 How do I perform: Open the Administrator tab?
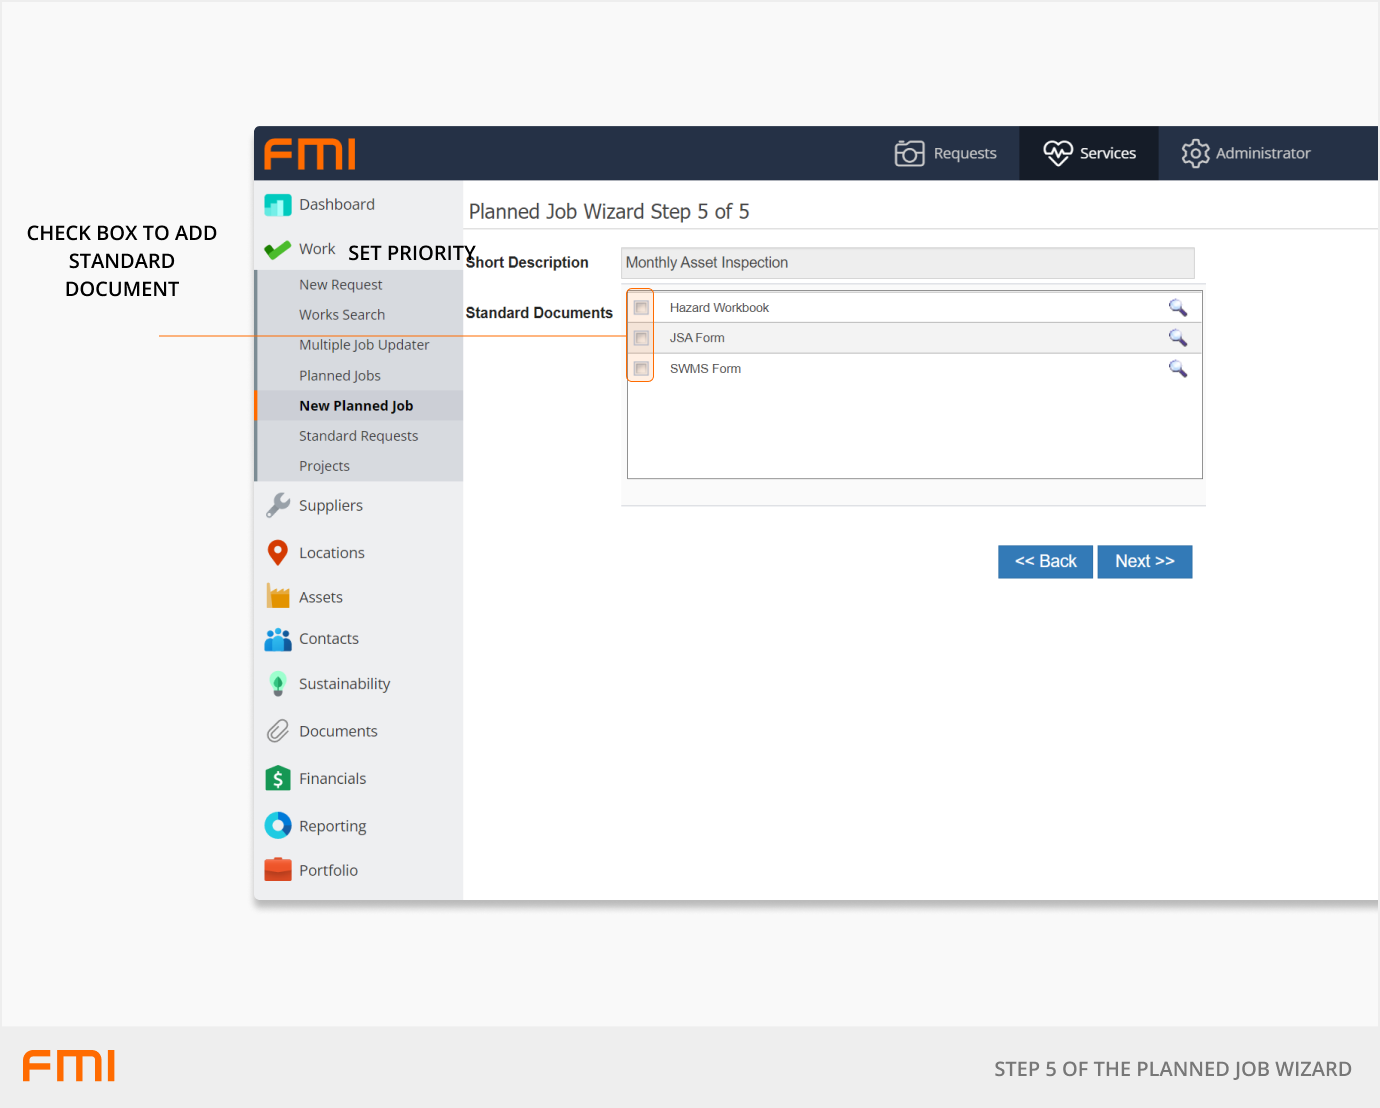pyautogui.click(x=1246, y=153)
